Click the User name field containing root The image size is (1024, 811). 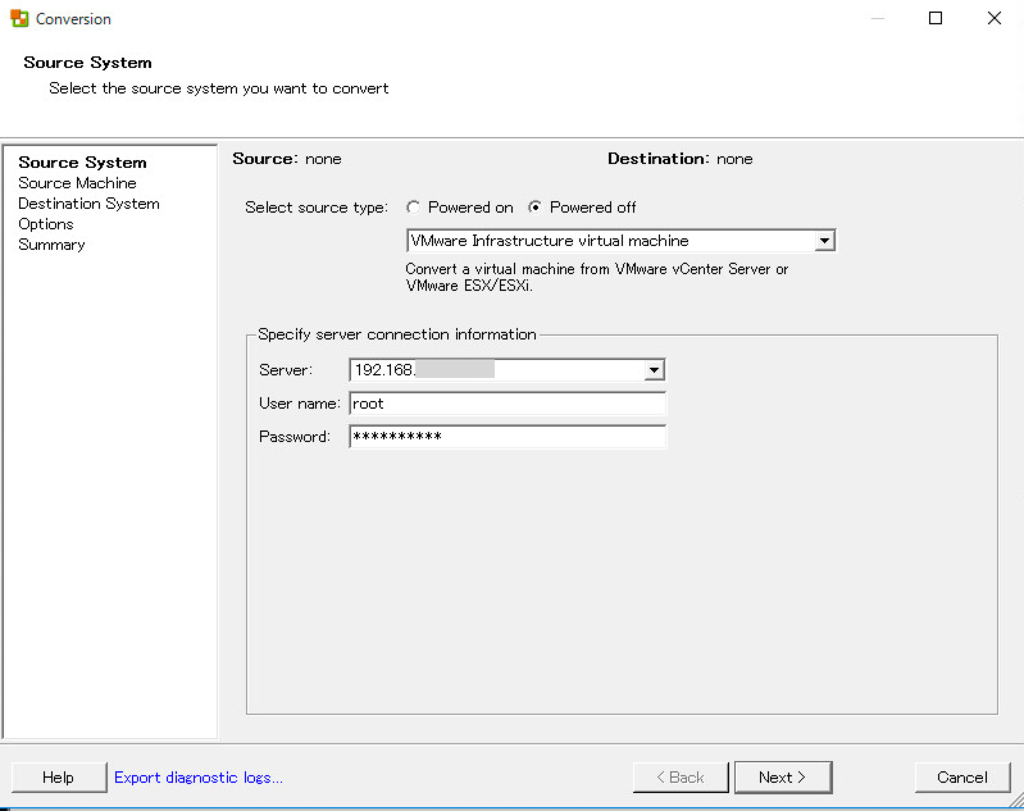tap(507, 404)
